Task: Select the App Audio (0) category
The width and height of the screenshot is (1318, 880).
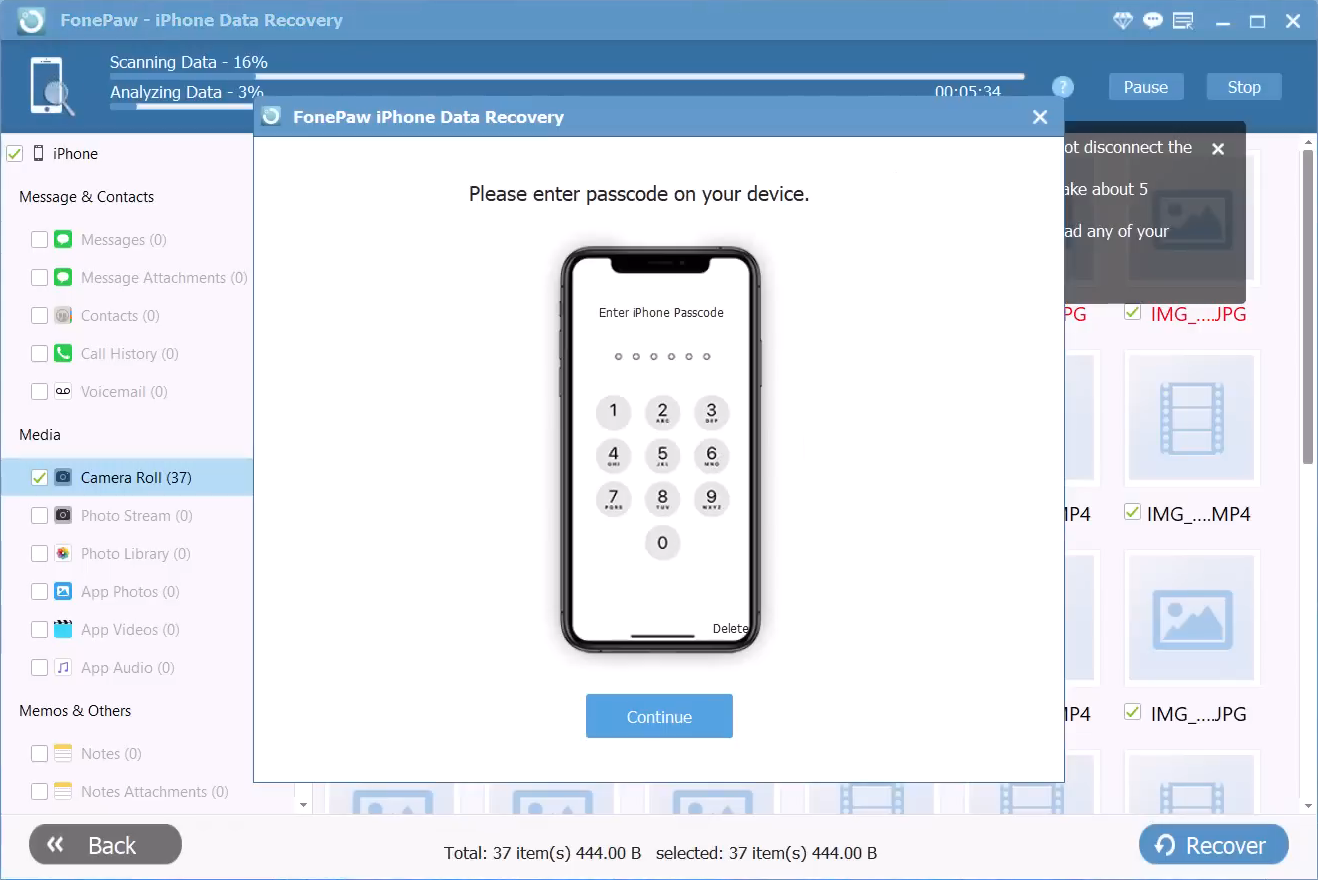Action: [x=126, y=668]
